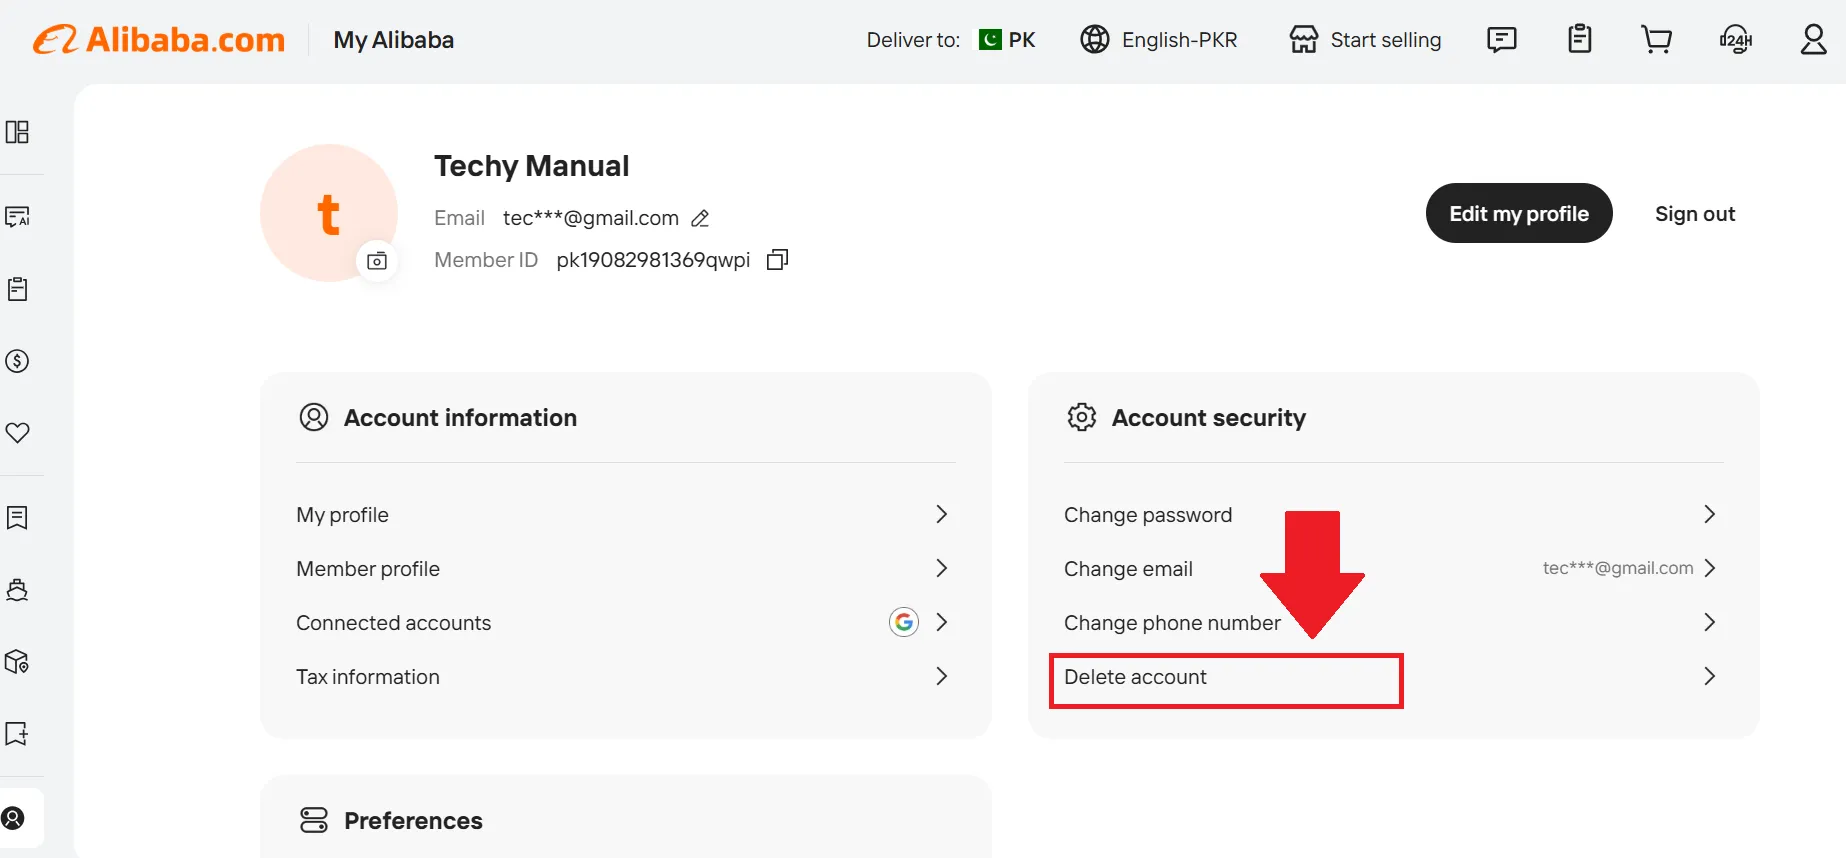Image resolution: width=1846 pixels, height=858 pixels.
Task: Click the Pakistan flag icon
Action: pos(990,40)
